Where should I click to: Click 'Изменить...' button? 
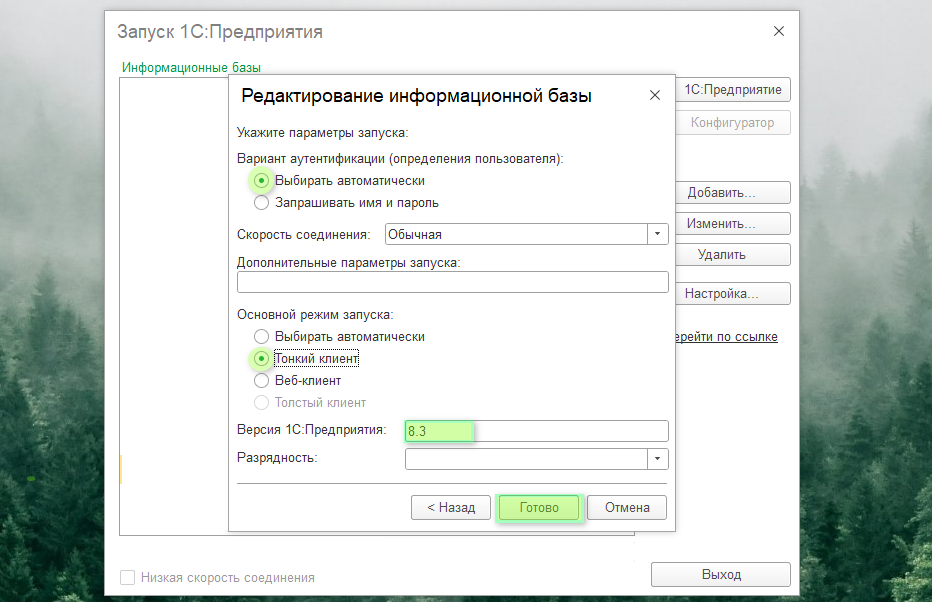point(733,223)
